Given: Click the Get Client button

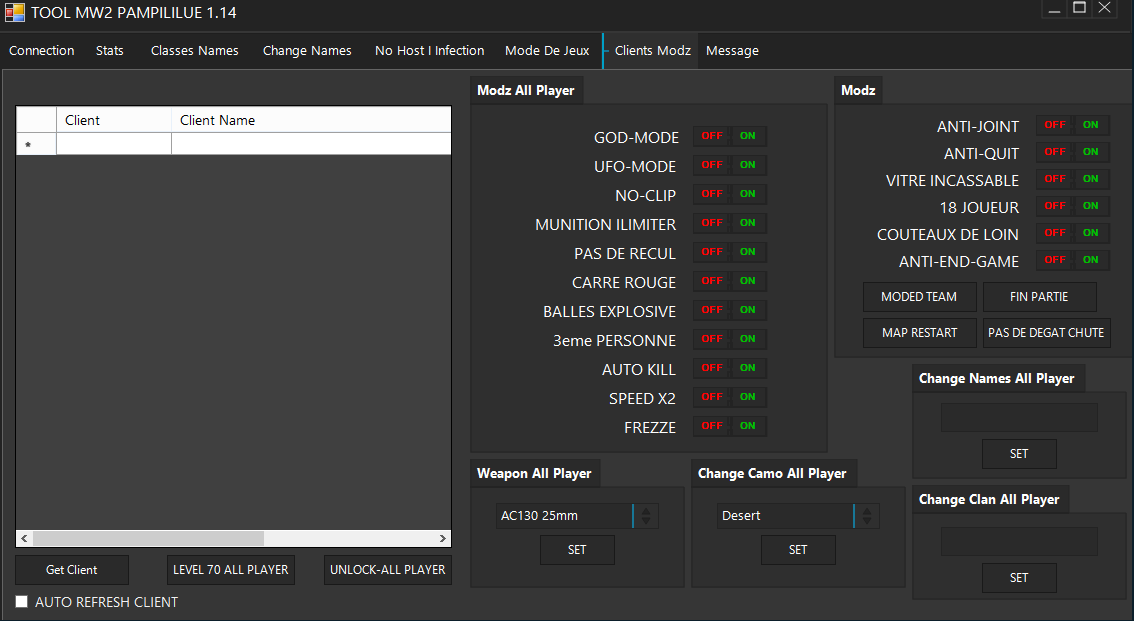Looking at the screenshot, I should tap(72, 570).
